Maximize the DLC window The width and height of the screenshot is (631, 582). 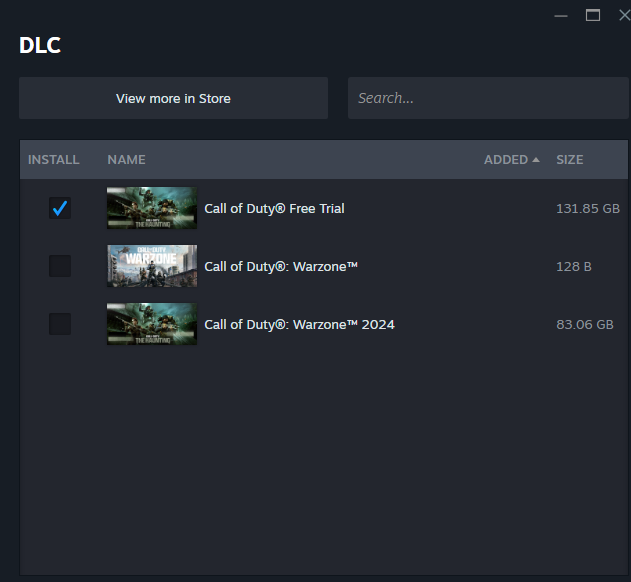coord(593,14)
